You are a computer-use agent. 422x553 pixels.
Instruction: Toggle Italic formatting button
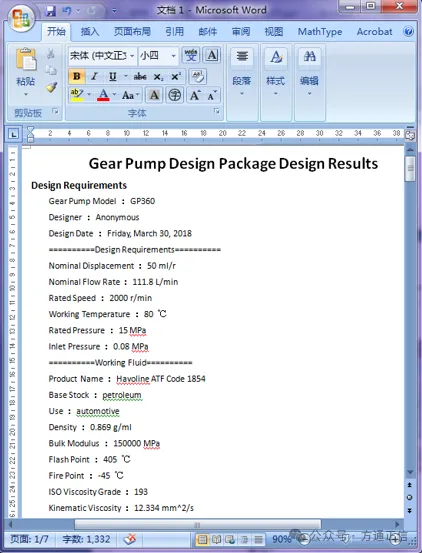(x=94, y=77)
